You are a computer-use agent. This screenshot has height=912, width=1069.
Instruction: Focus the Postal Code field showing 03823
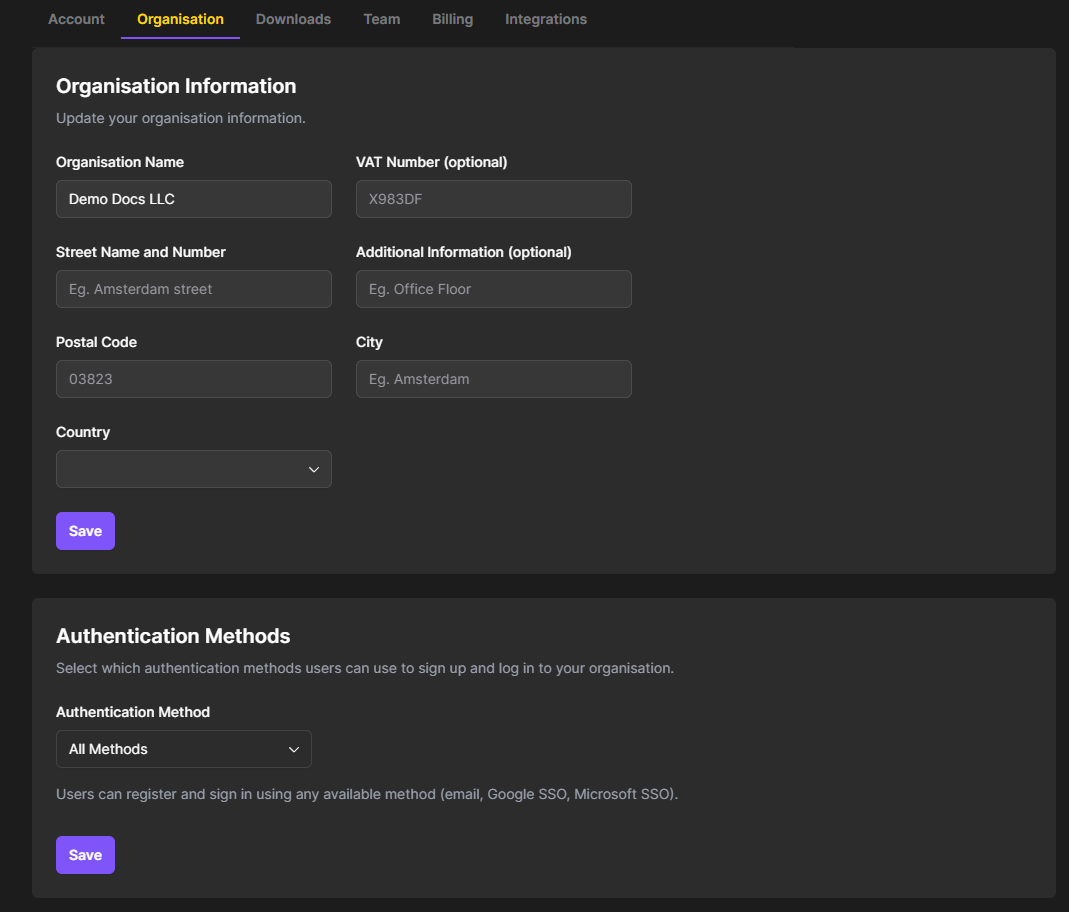pyautogui.click(x=193, y=379)
